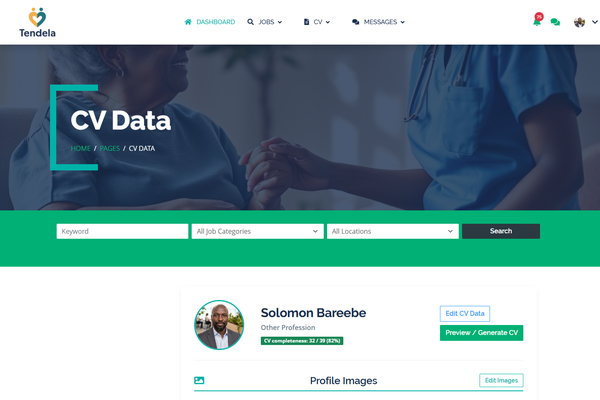Viewport: 600px width, 400px height.
Task: Open the All Job Categories dropdown
Action: [x=258, y=231]
